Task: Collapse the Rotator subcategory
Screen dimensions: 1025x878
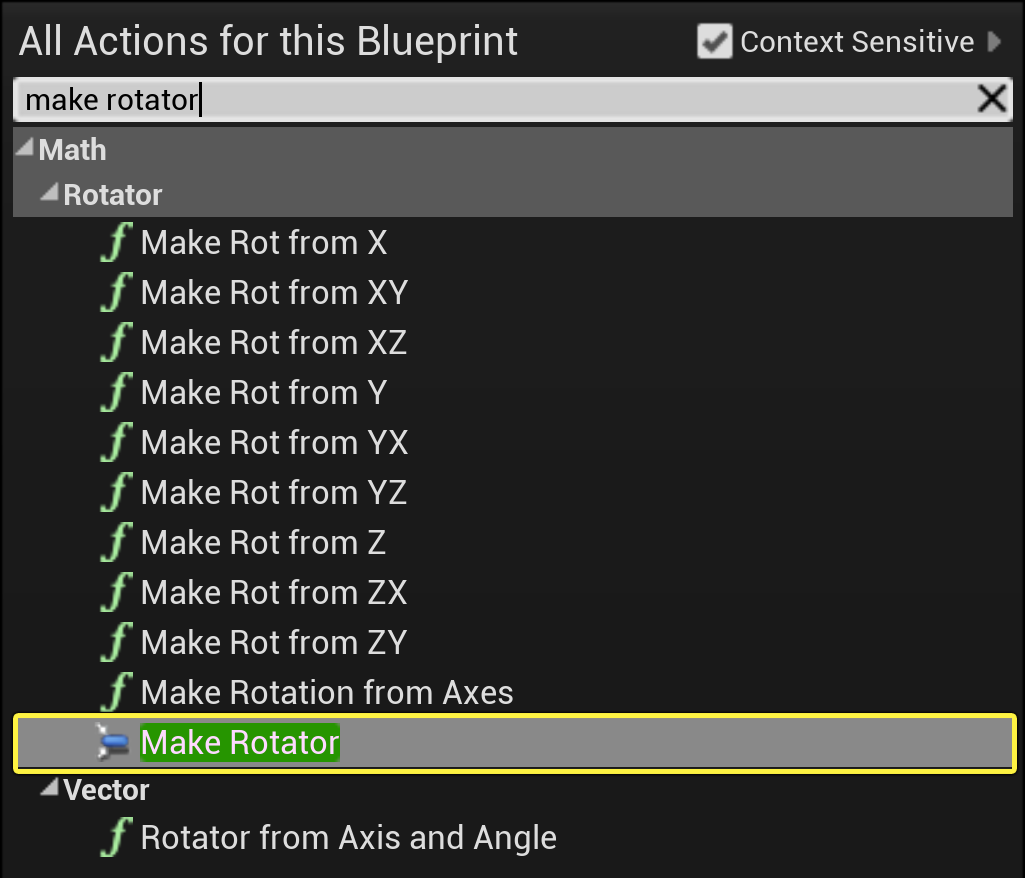Action: click(49, 194)
